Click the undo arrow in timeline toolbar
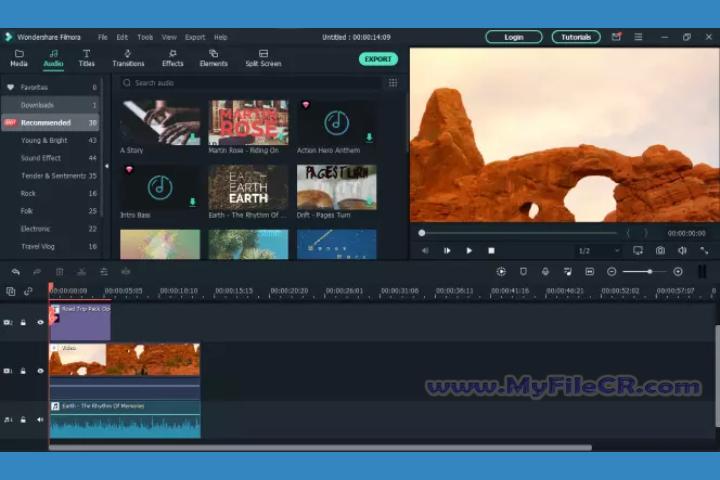720x480 pixels. coord(16,271)
